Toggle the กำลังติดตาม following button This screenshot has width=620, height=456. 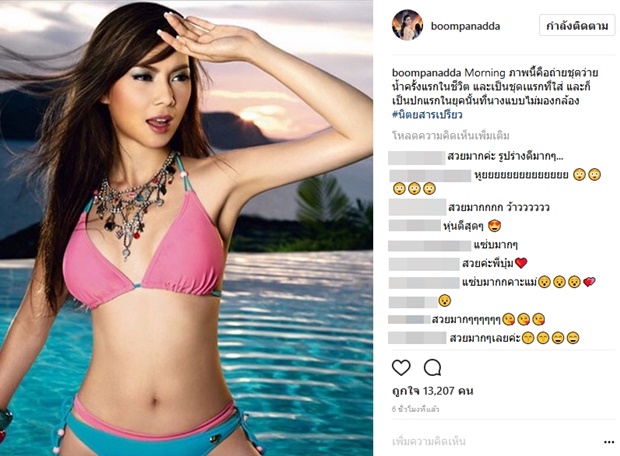(x=577, y=26)
